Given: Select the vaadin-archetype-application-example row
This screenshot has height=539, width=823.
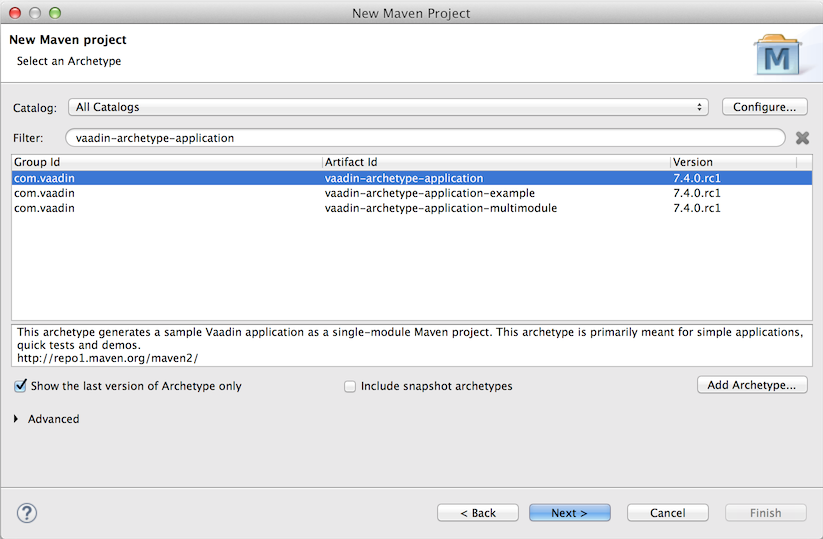Looking at the screenshot, I should tap(412, 193).
